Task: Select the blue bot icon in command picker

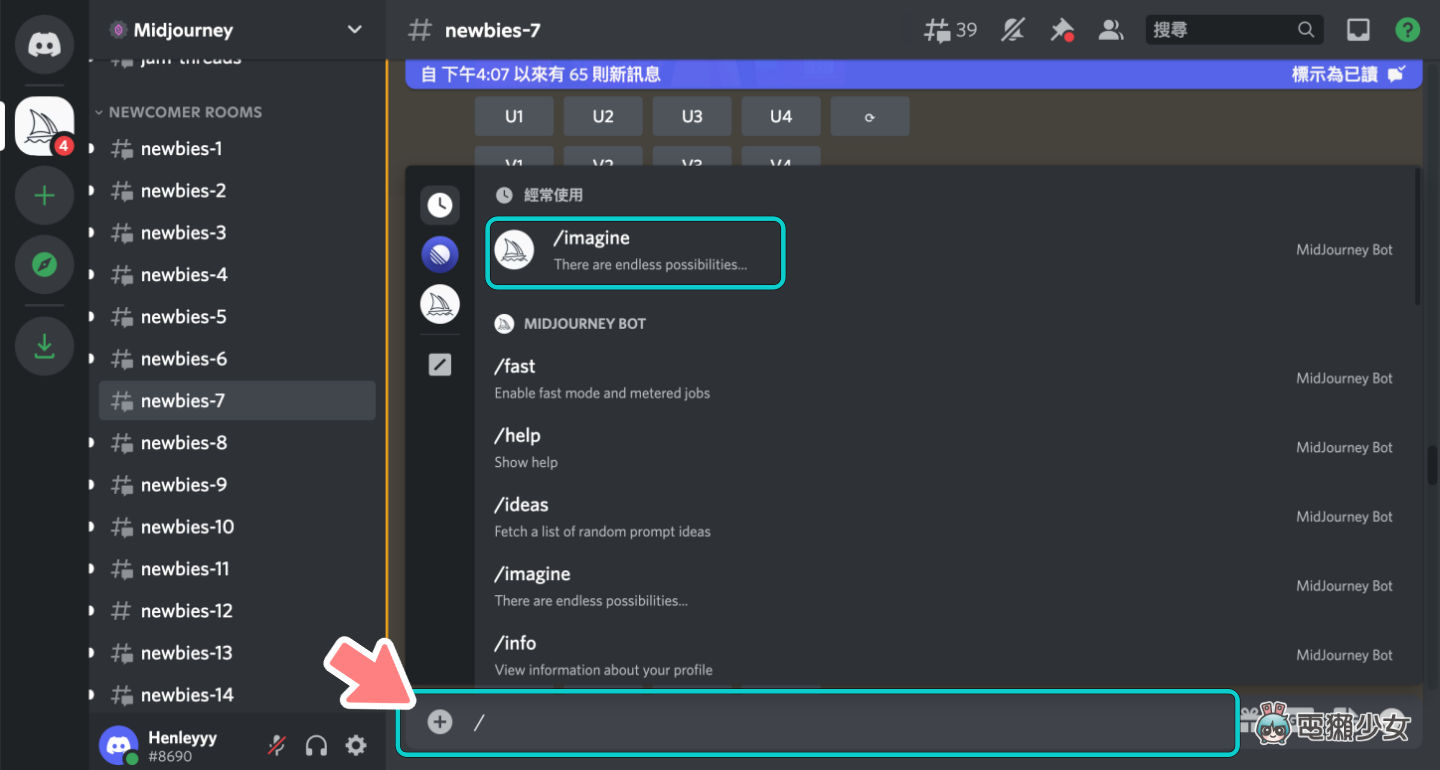Action: [440, 254]
